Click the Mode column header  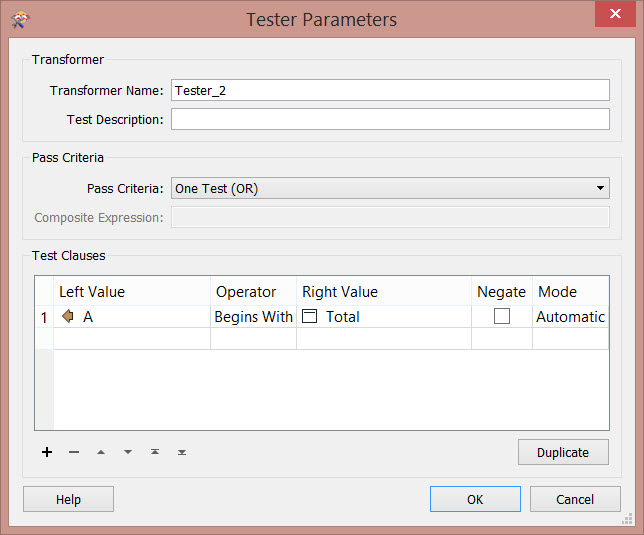tap(570, 292)
